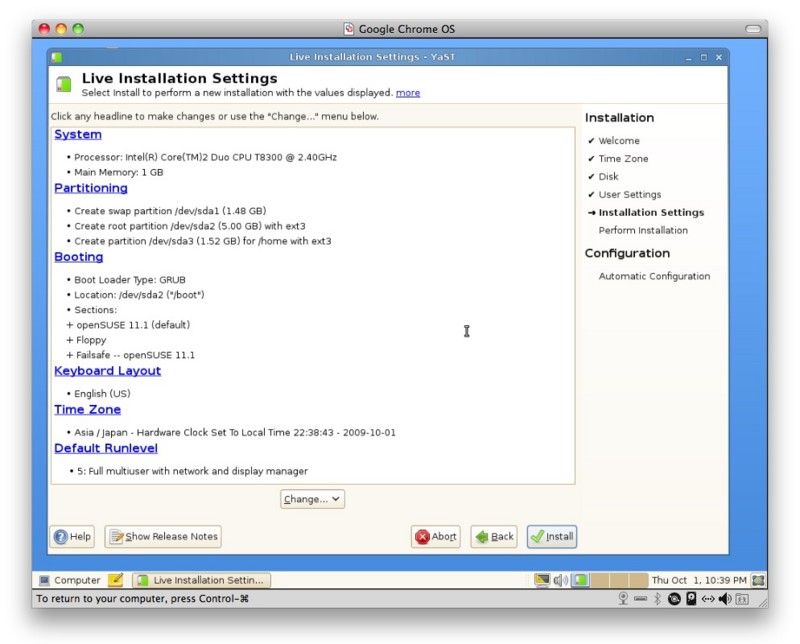Click the 'English (US)' keyboard layout line
The height and width of the screenshot is (644, 800).
[x=103, y=394]
